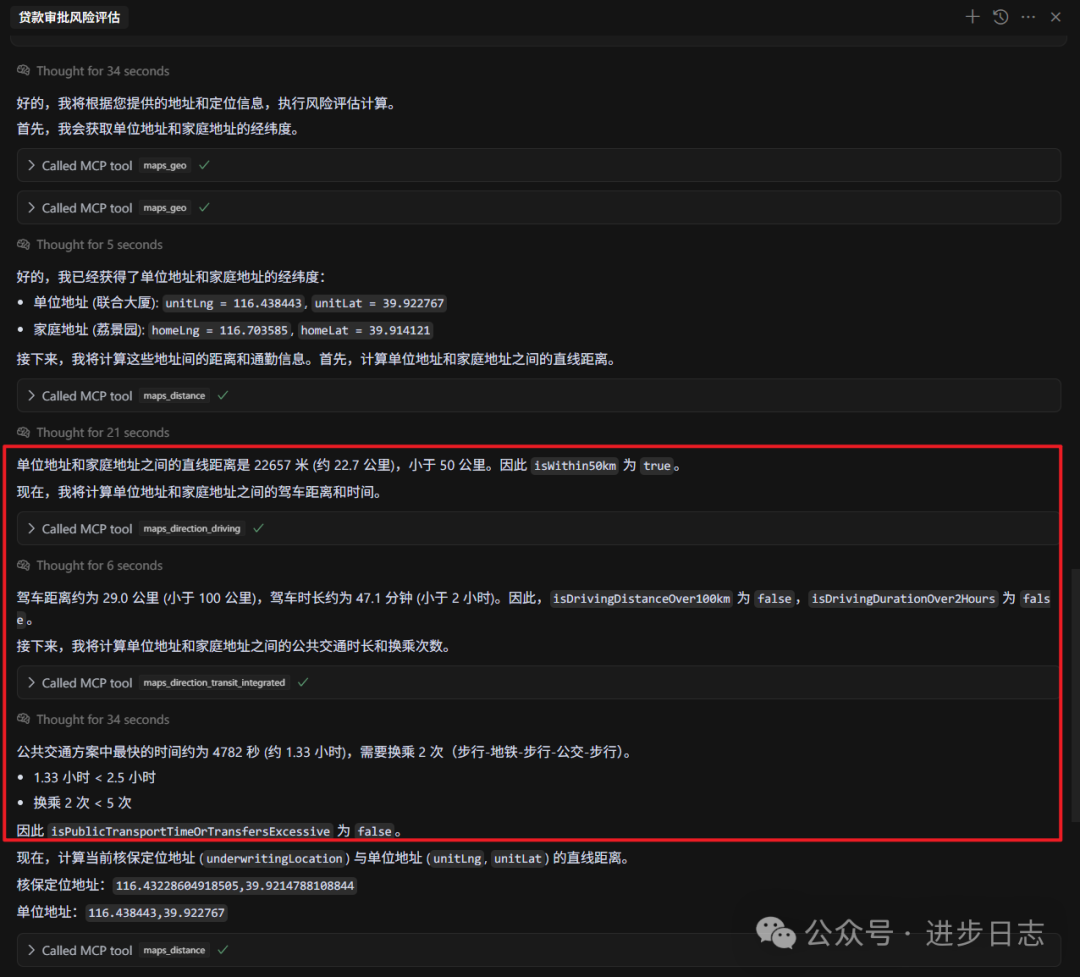Screen dimensions: 1080x977
Task: Click the 1.33 小时 < 2.5 小时 bullet
Action: tap(94, 777)
